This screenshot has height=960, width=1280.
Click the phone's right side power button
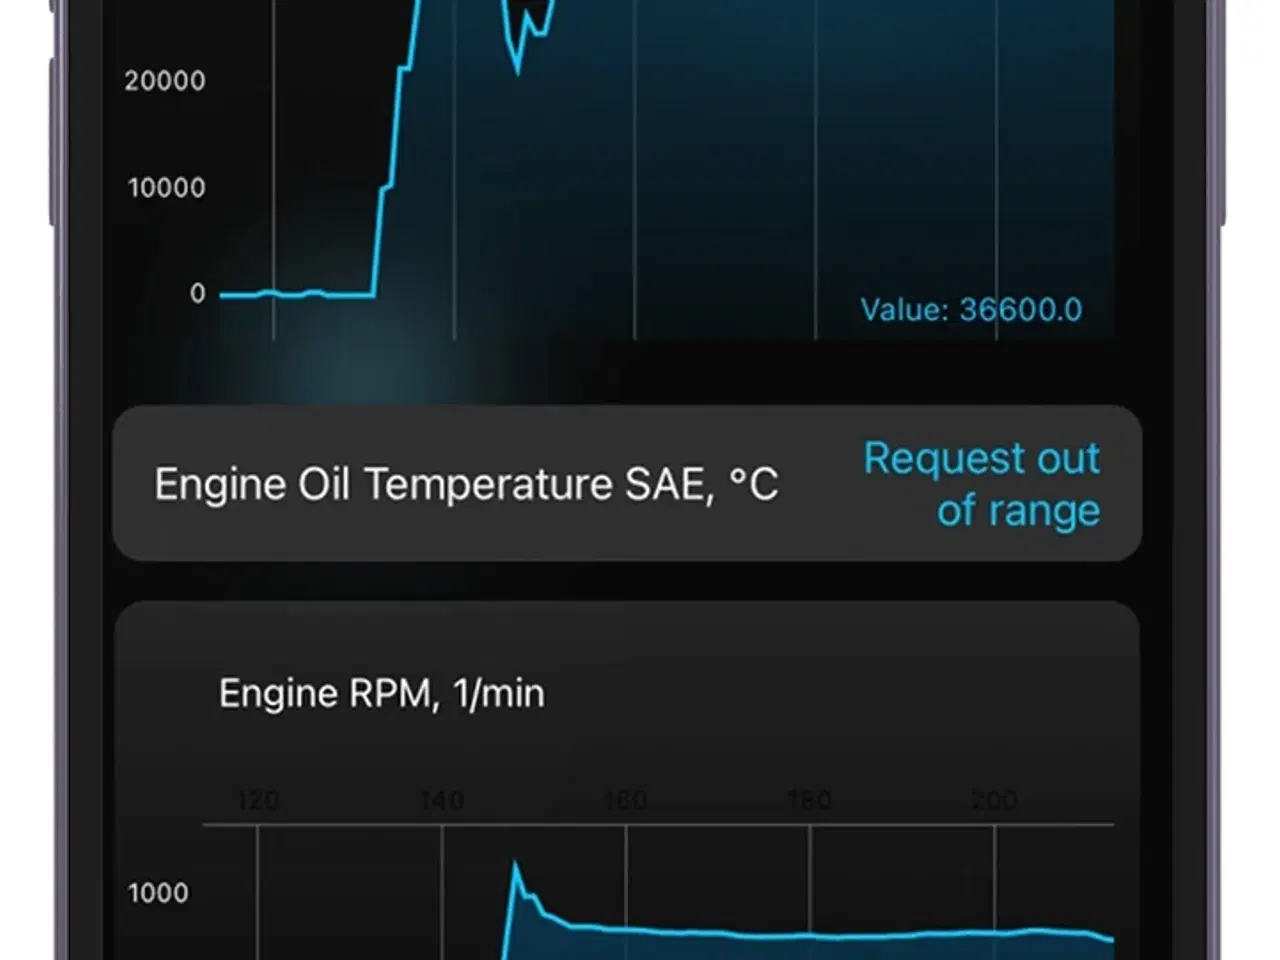pos(1219,110)
